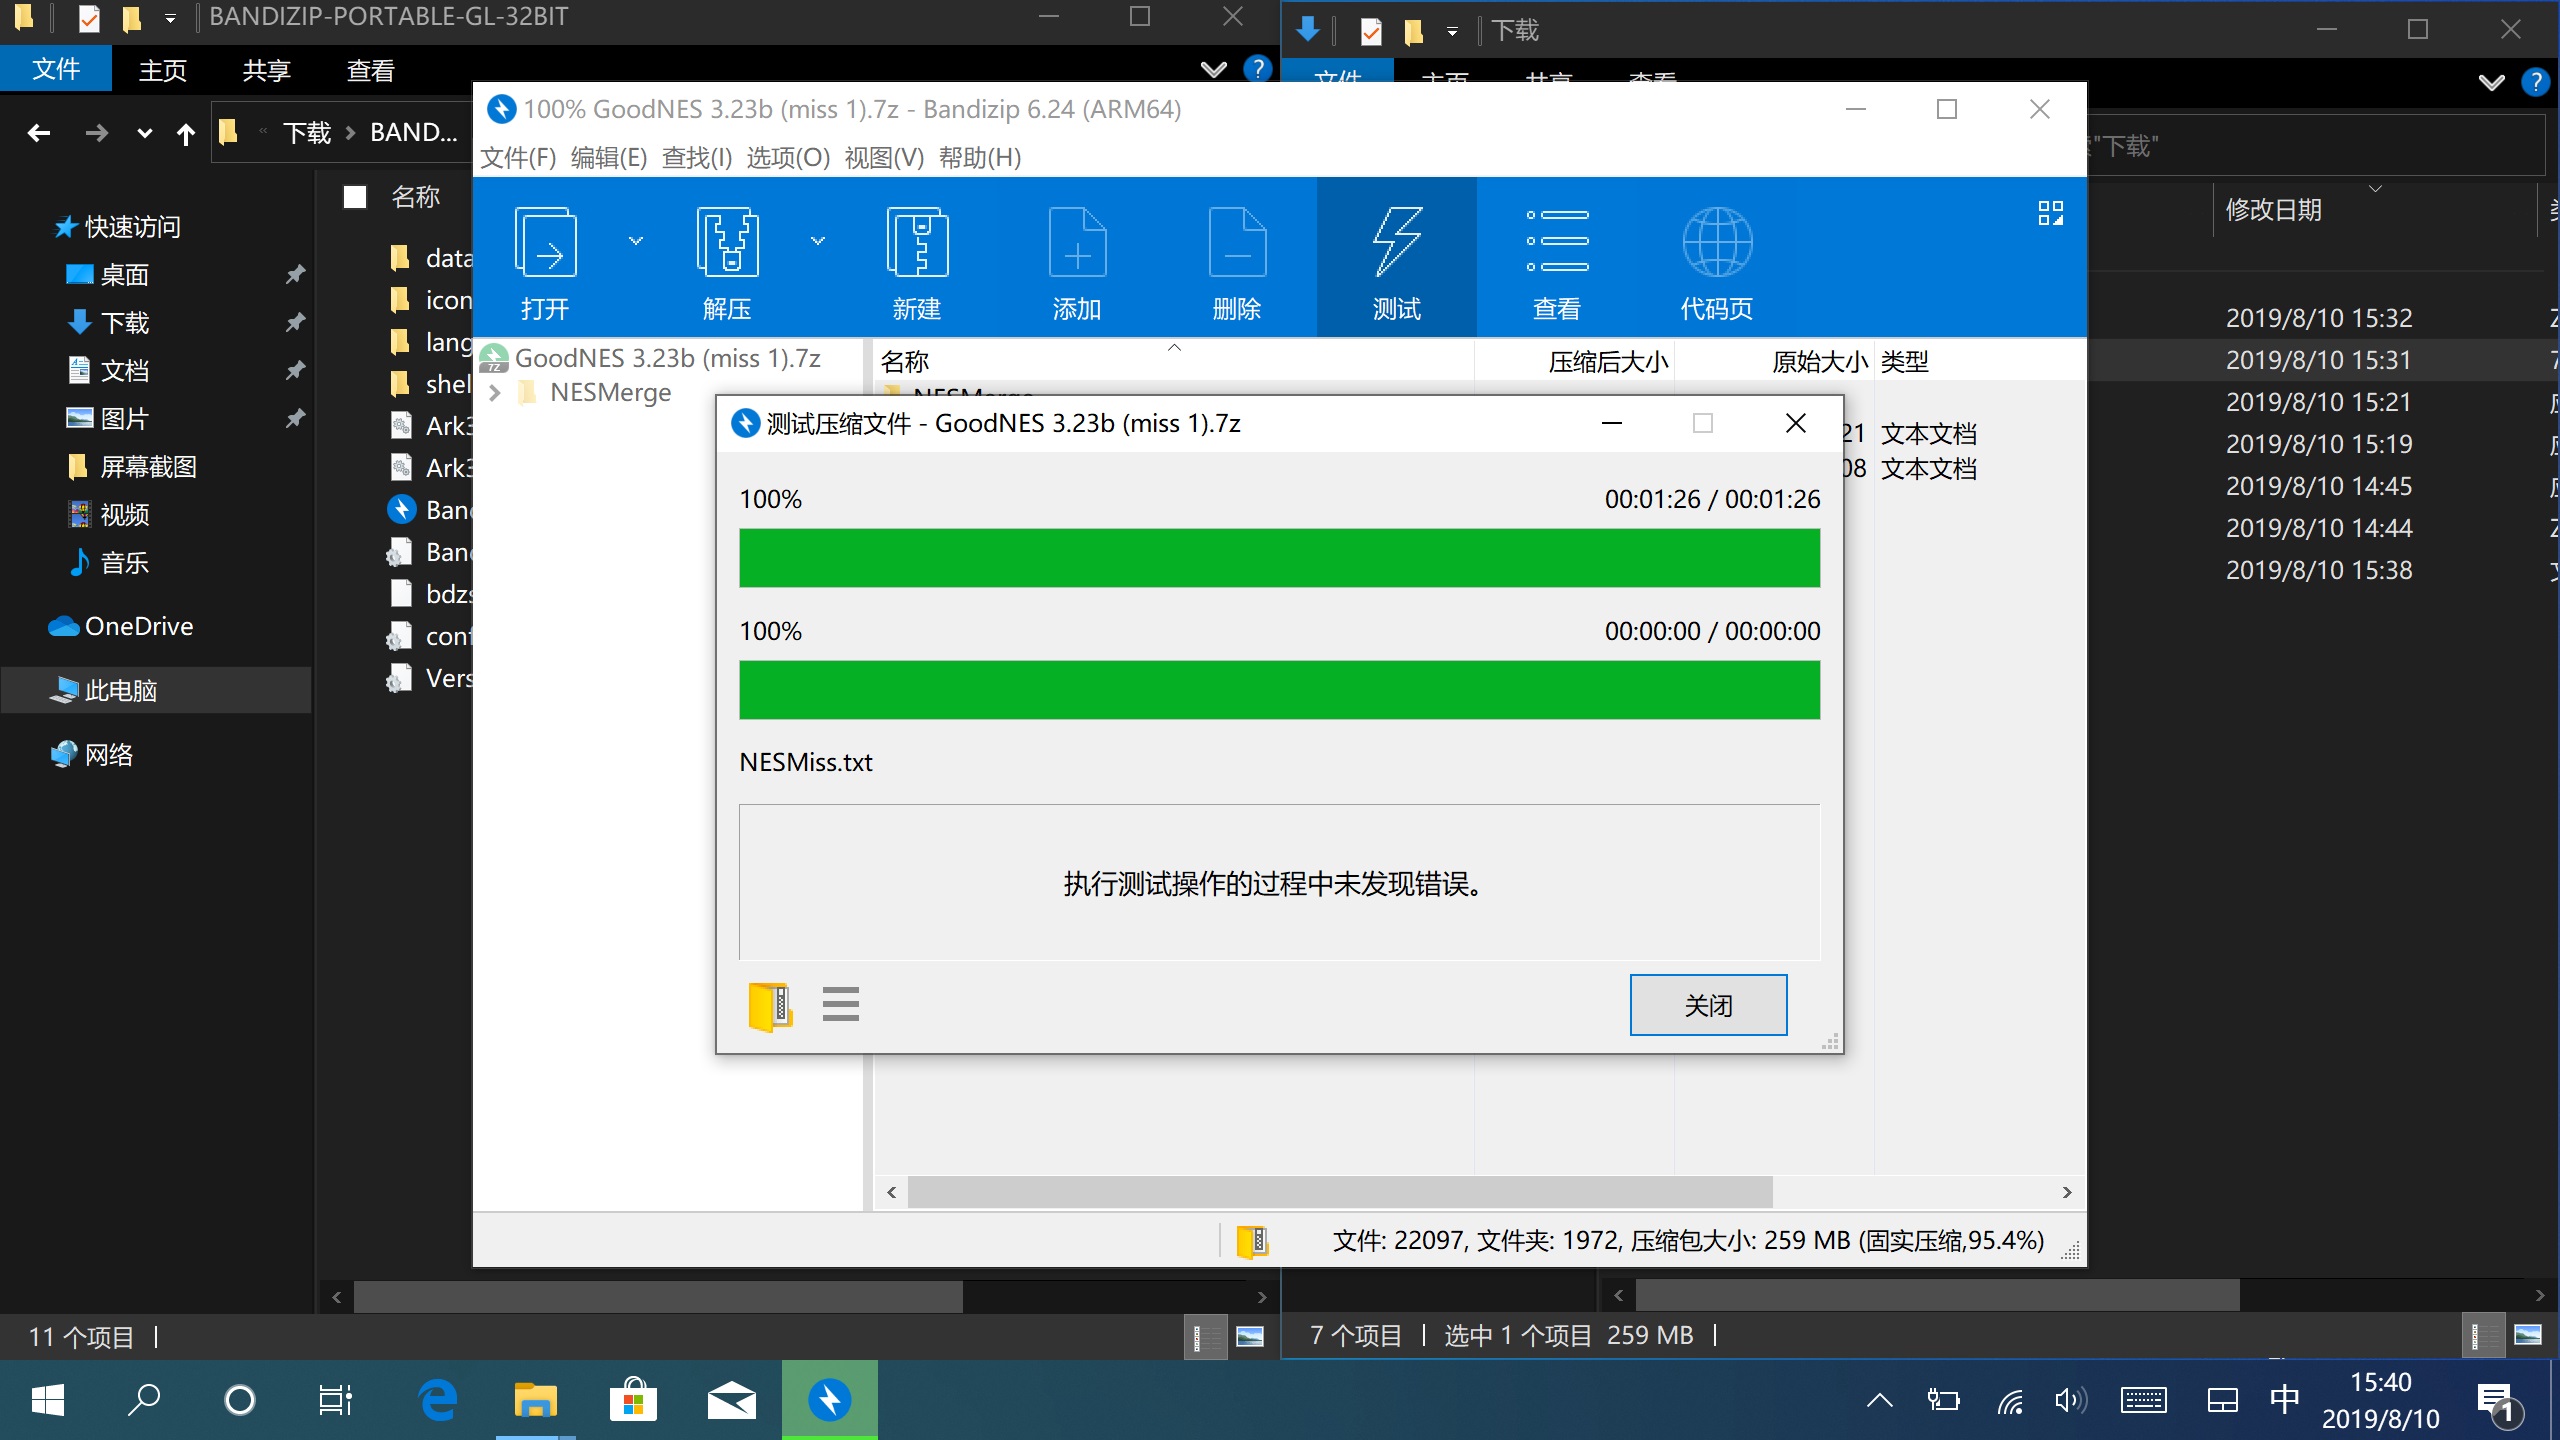The height and width of the screenshot is (1440, 2560).
Task: Click the Wi-Fi network tray icon
Action: 2010,1401
